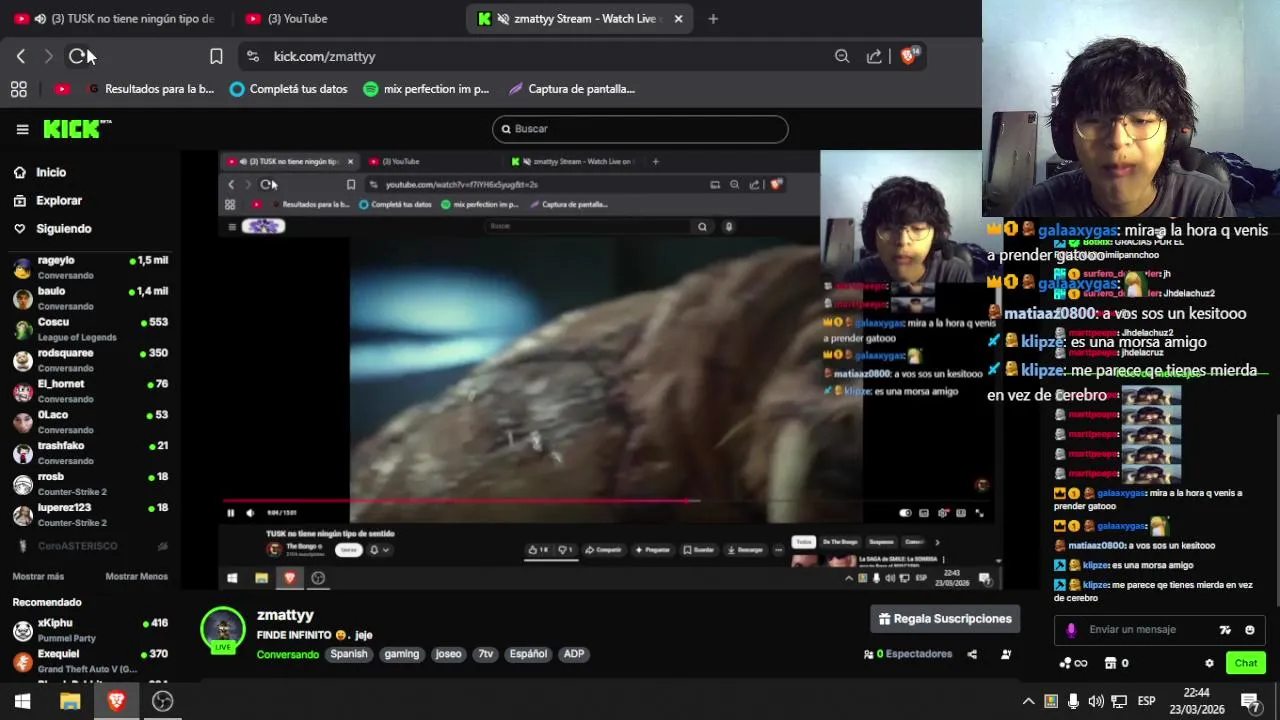Open site settings icon beside URL
Viewport: 1280px width, 720px height.
(x=252, y=57)
